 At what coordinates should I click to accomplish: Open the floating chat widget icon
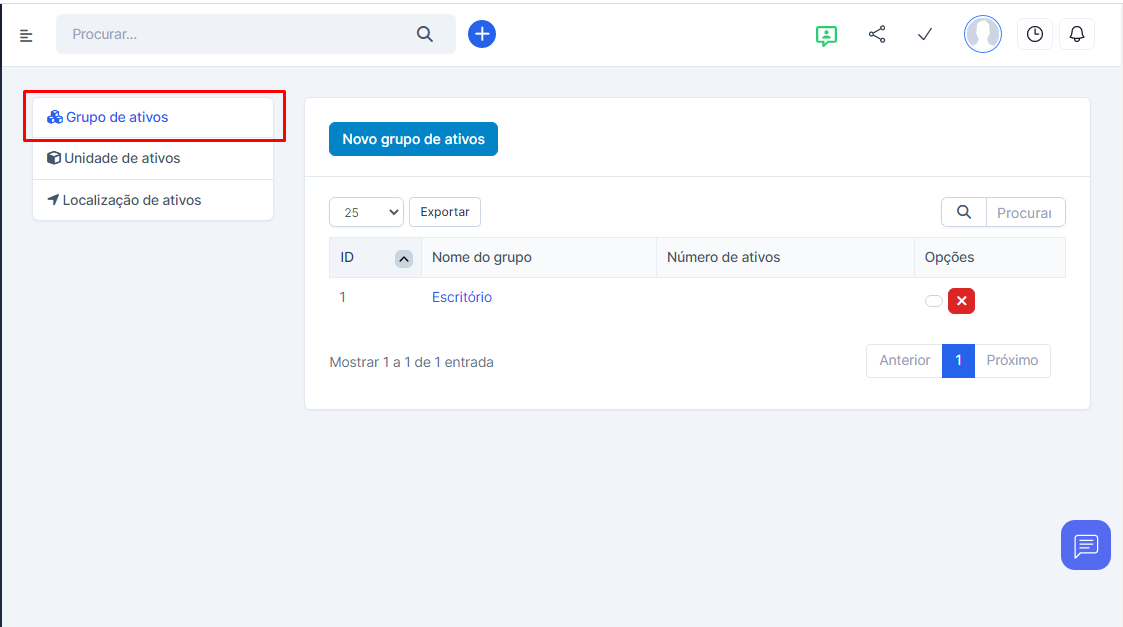pos(1085,545)
